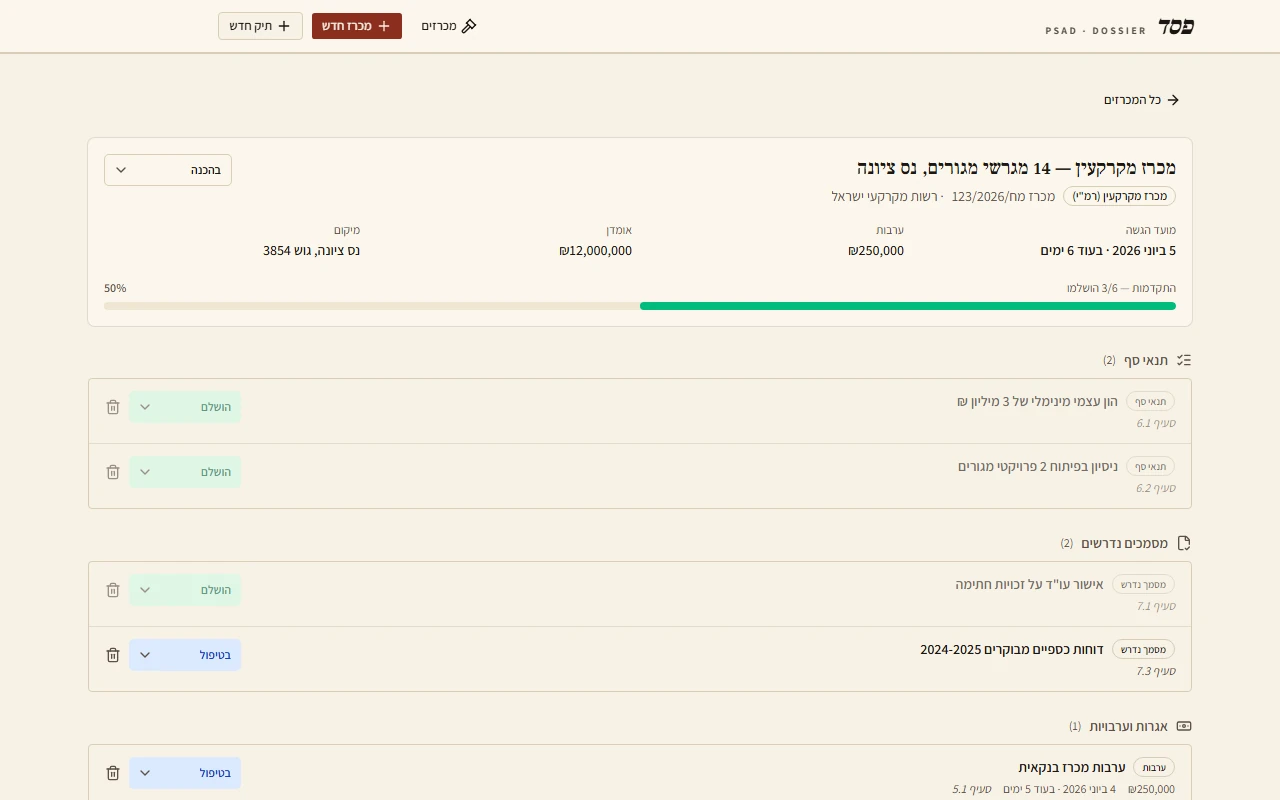Screen dimensions: 1280x800
Task: Click the trash icon for אישור עו"ד row
Action: (113, 590)
